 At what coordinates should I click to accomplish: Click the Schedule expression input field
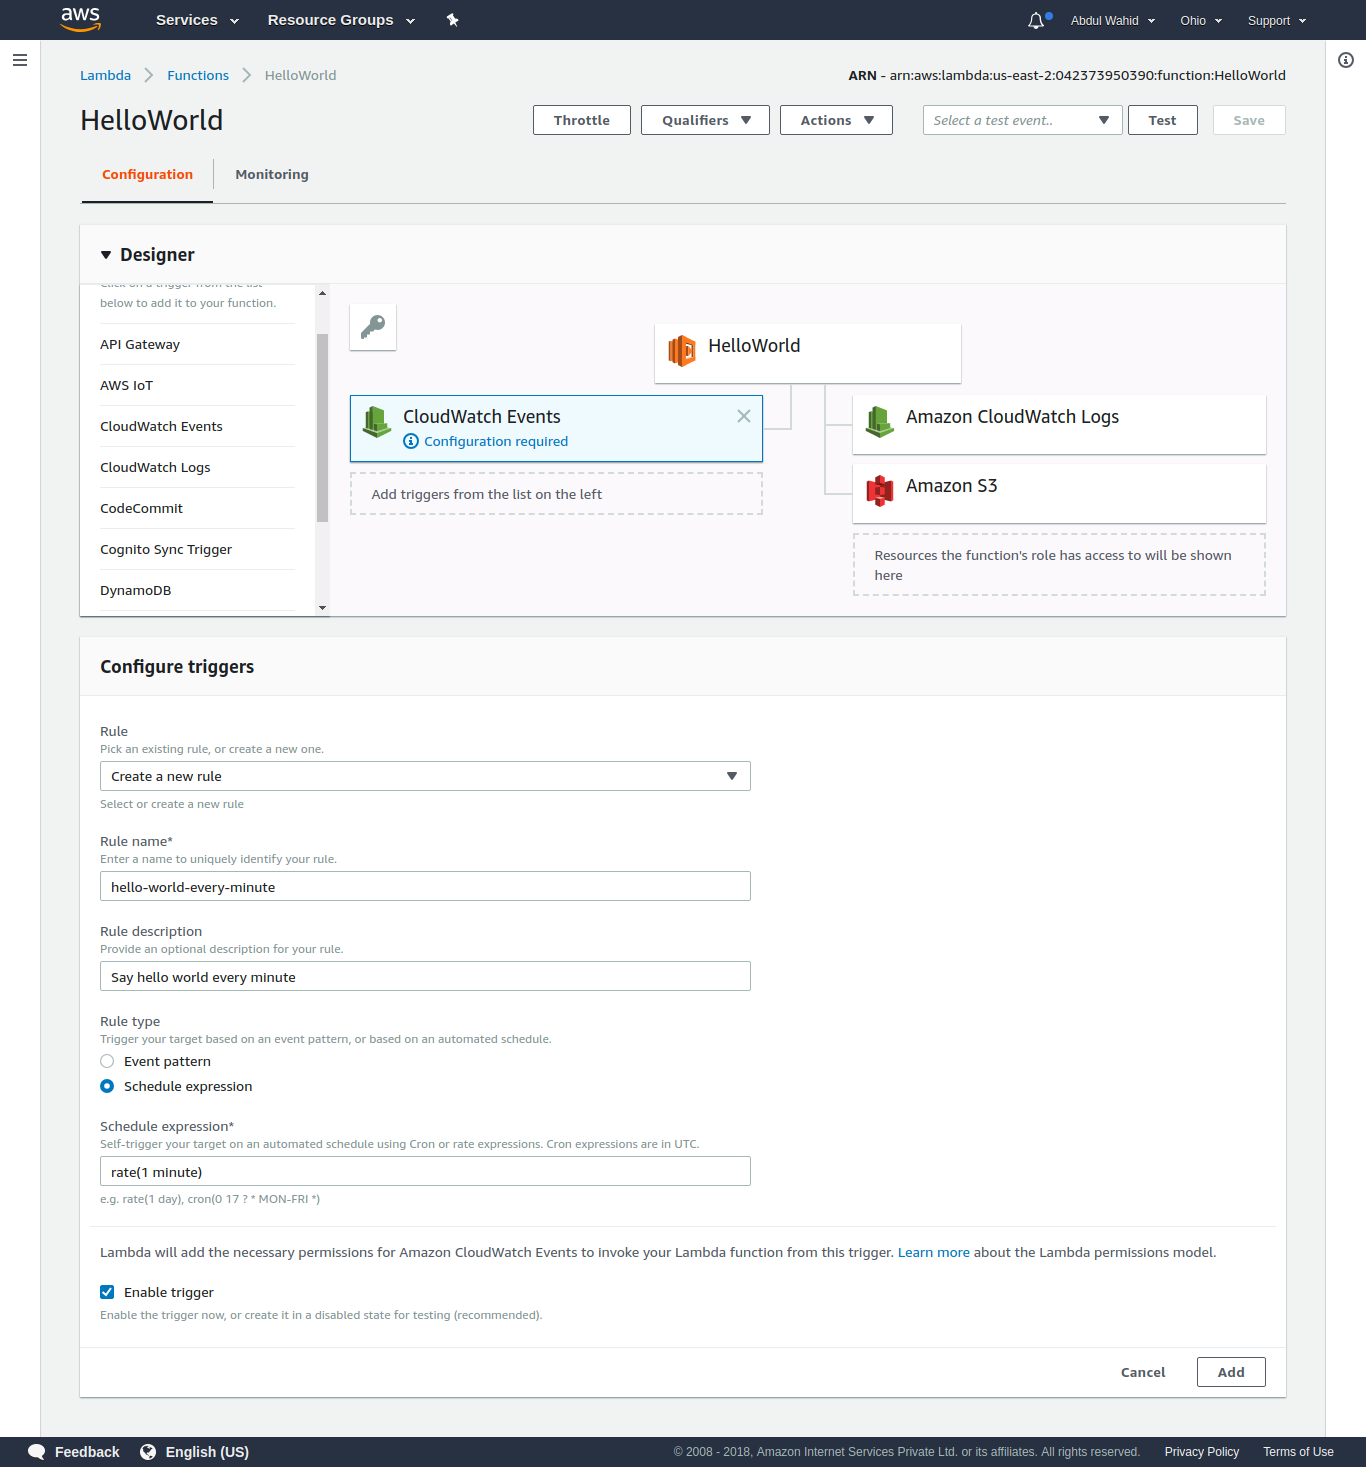tap(425, 1171)
